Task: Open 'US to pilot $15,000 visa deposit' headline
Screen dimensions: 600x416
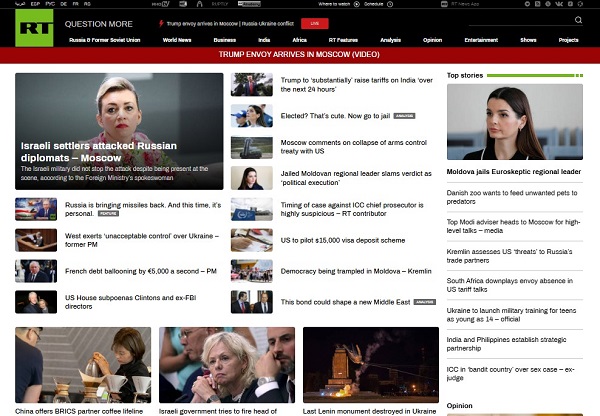Action: pyautogui.click(x=343, y=240)
